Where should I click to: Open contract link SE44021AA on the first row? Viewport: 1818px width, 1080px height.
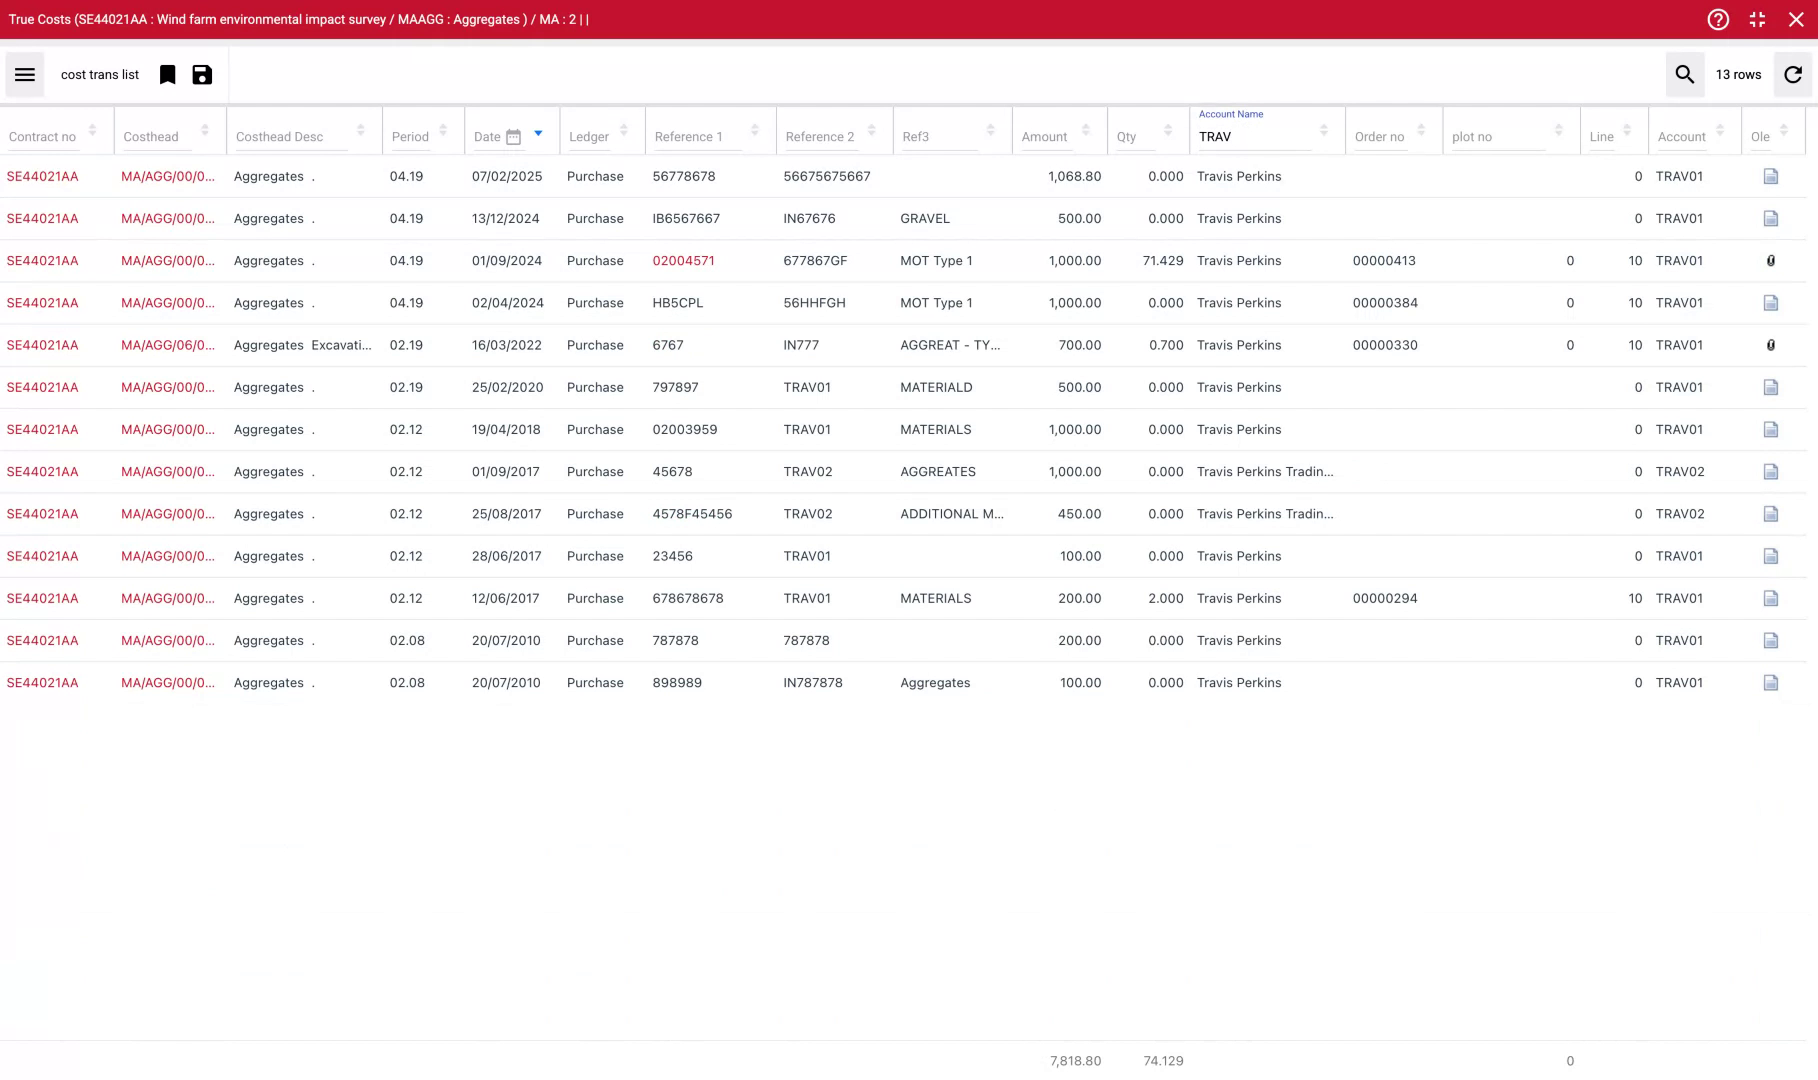click(43, 176)
